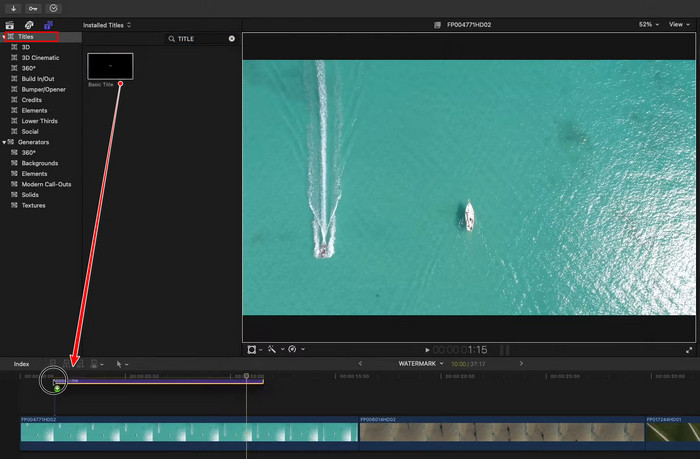Click the Import Media arrow button
Screen dimensions: 700x459
(13, 8)
